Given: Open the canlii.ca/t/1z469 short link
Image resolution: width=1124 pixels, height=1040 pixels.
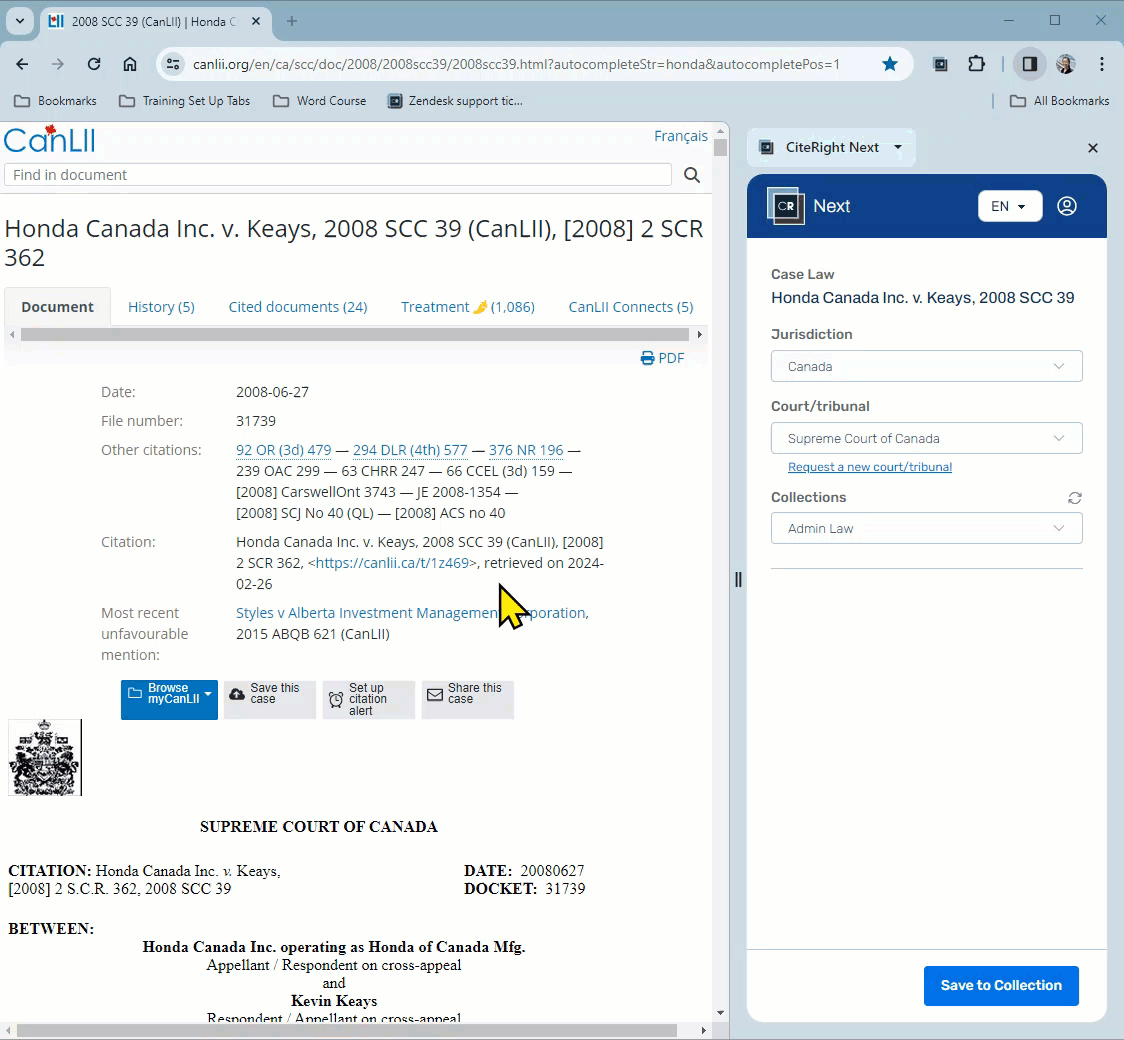Looking at the screenshot, I should [x=394, y=563].
